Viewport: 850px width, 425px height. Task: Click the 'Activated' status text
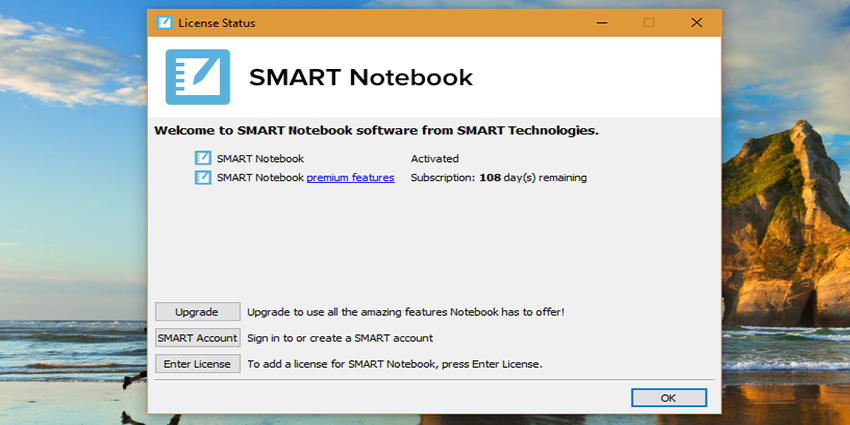pos(435,159)
